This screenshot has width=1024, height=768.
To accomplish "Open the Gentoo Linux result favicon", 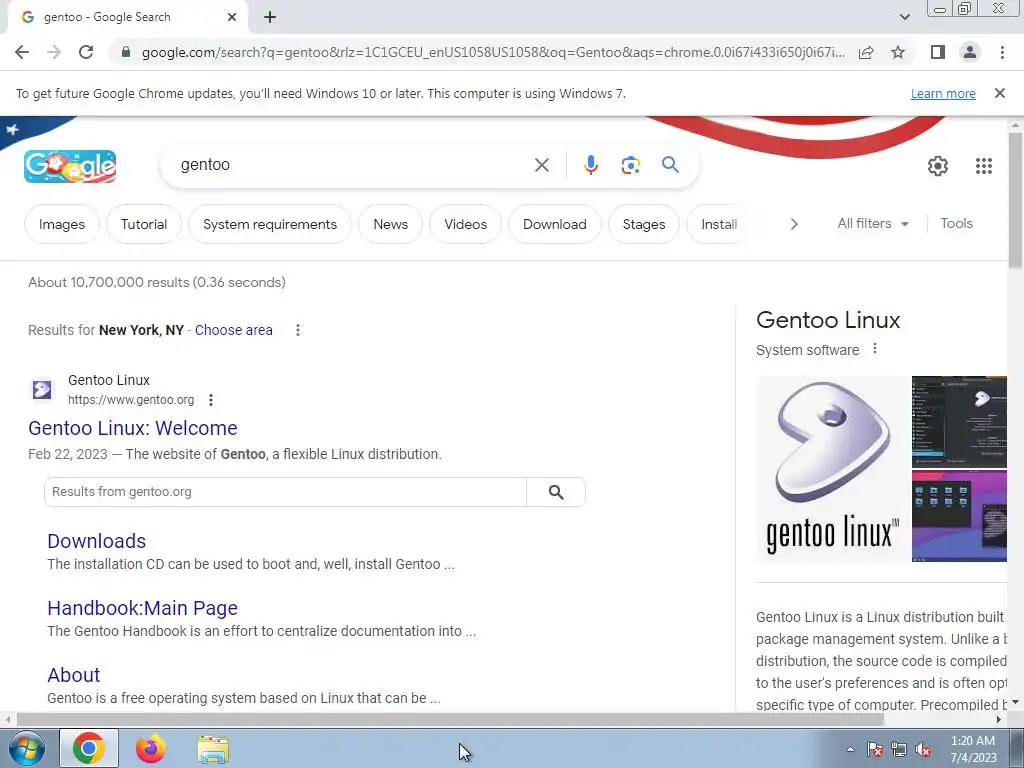I will [42, 390].
